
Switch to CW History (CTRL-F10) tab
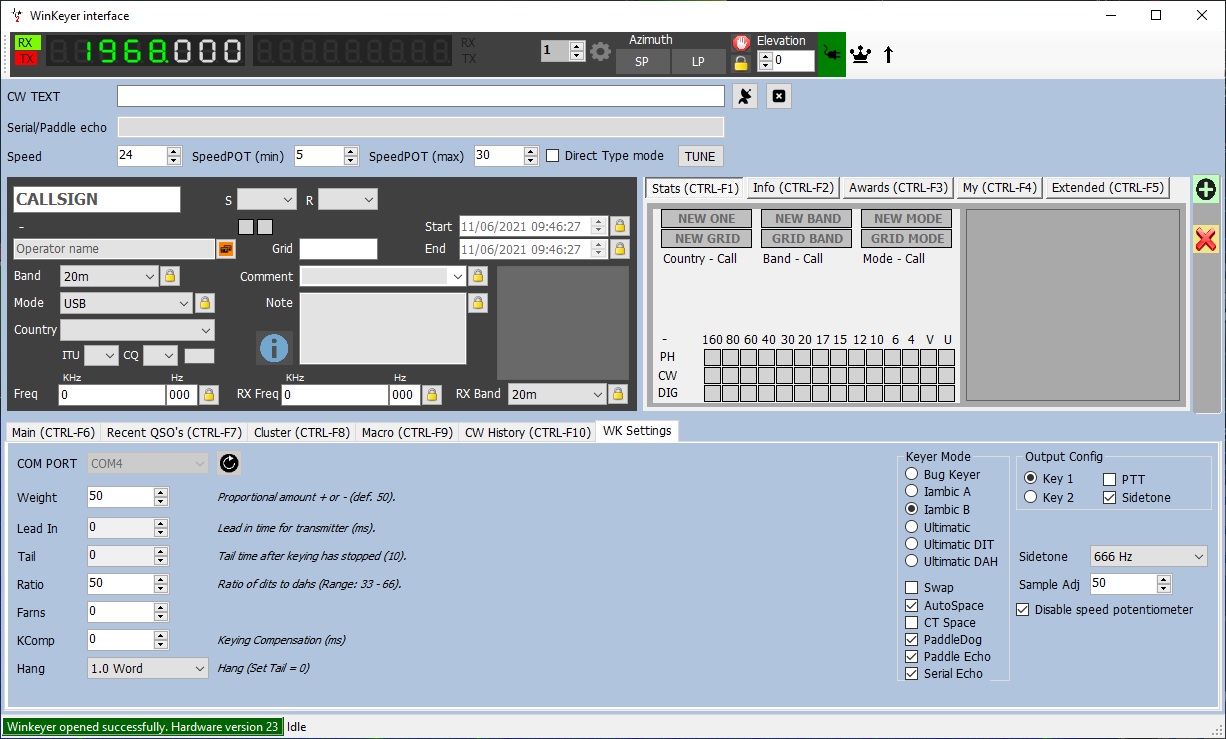coord(527,433)
